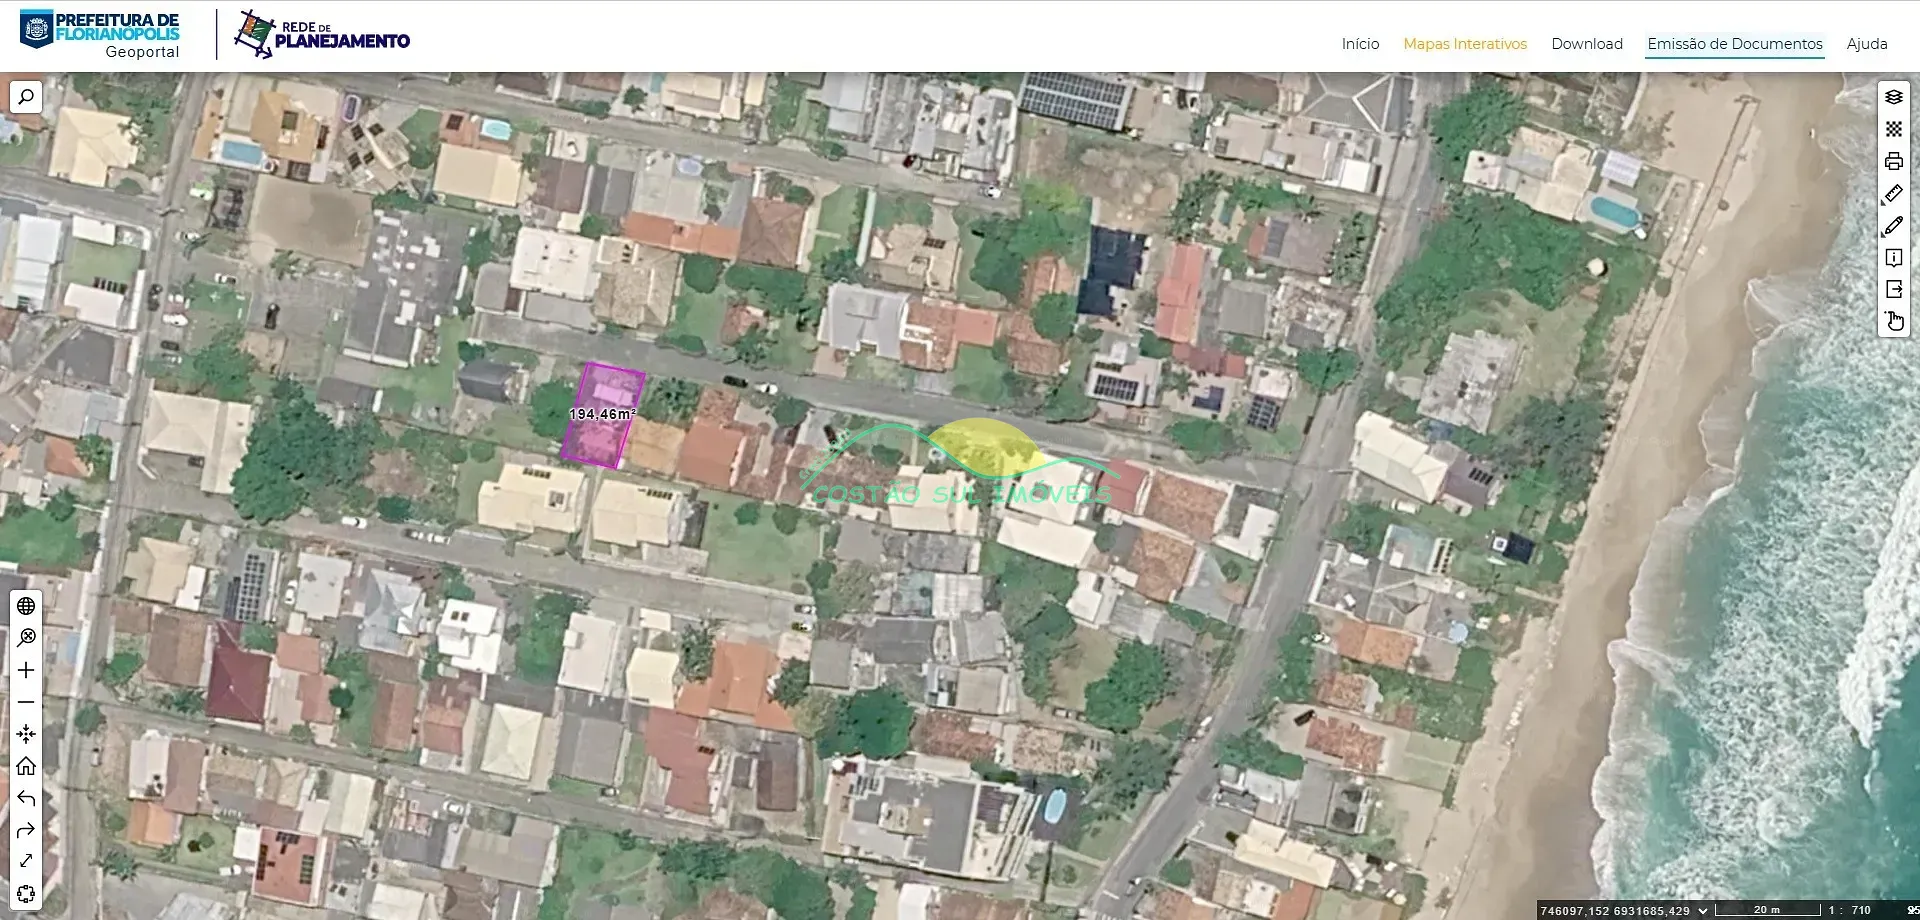Select the ruler measurement tool
Screen dimensions: 1920x920
coord(1894,194)
